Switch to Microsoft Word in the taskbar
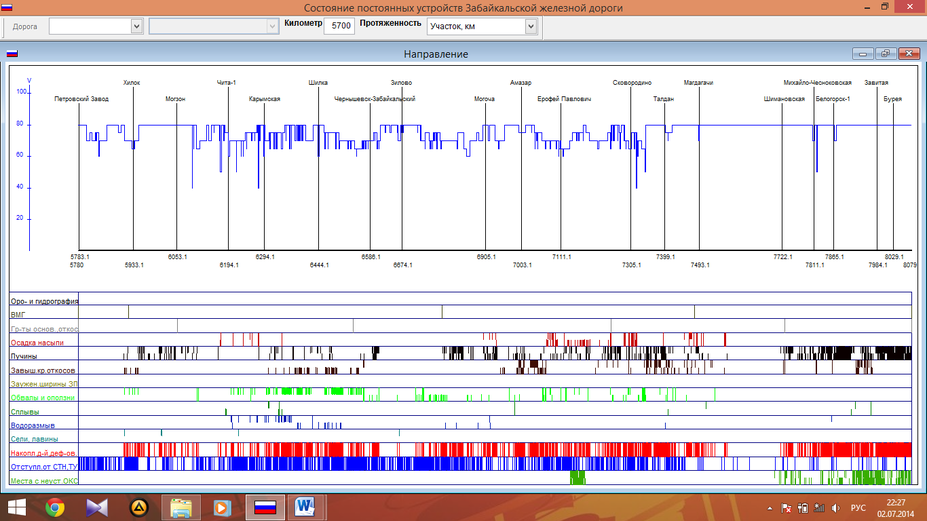The image size is (927, 521). click(x=304, y=508)
